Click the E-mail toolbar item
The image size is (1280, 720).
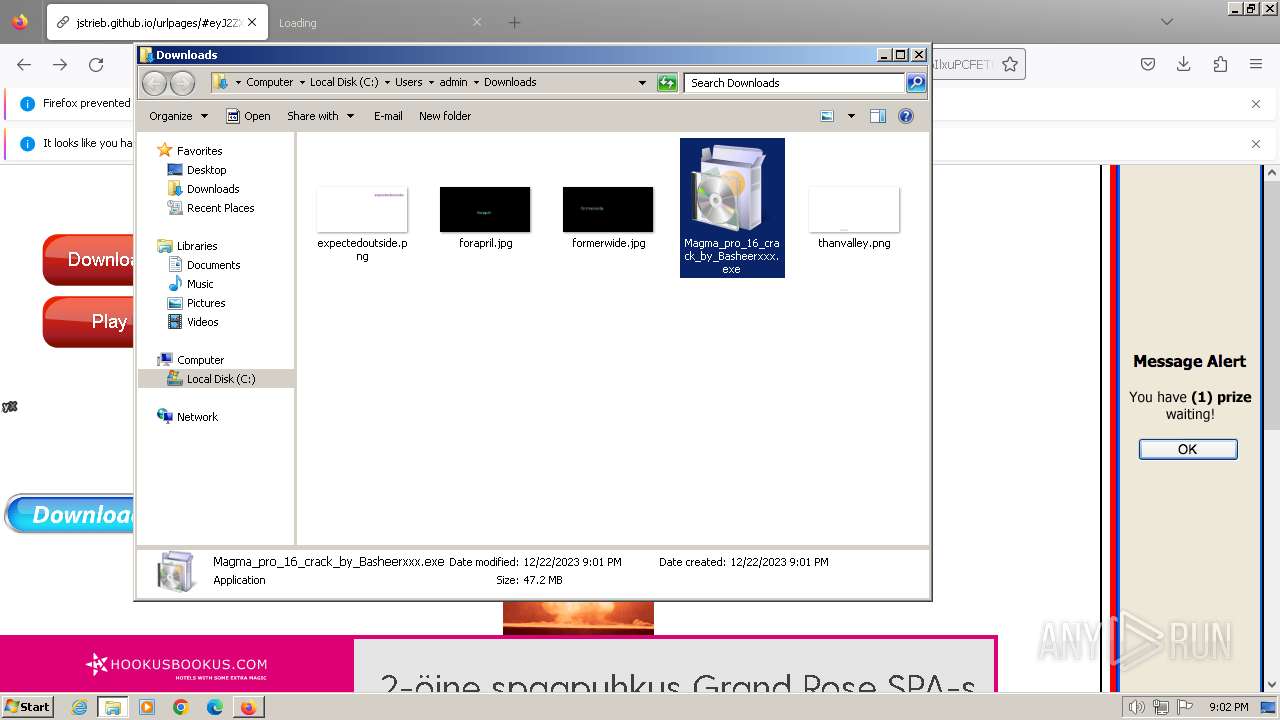(x=388, y=116)
